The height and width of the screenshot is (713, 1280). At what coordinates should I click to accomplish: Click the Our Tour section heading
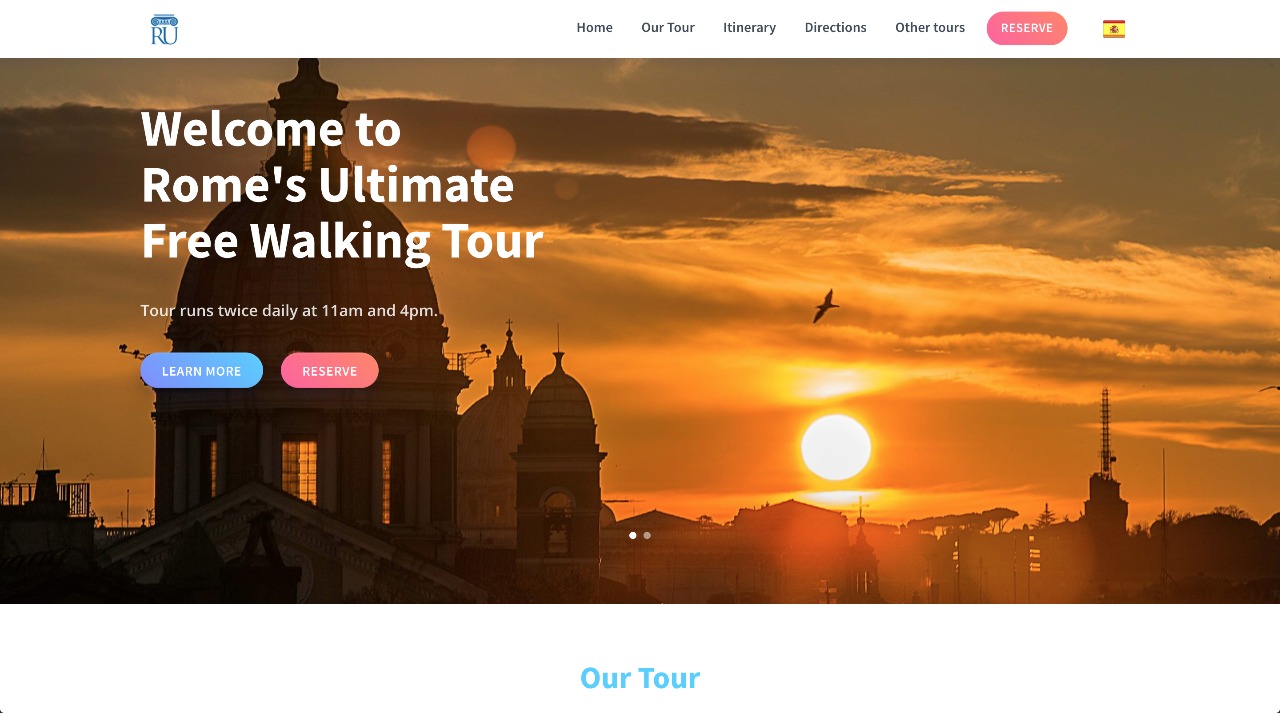(x=640, y=677)
